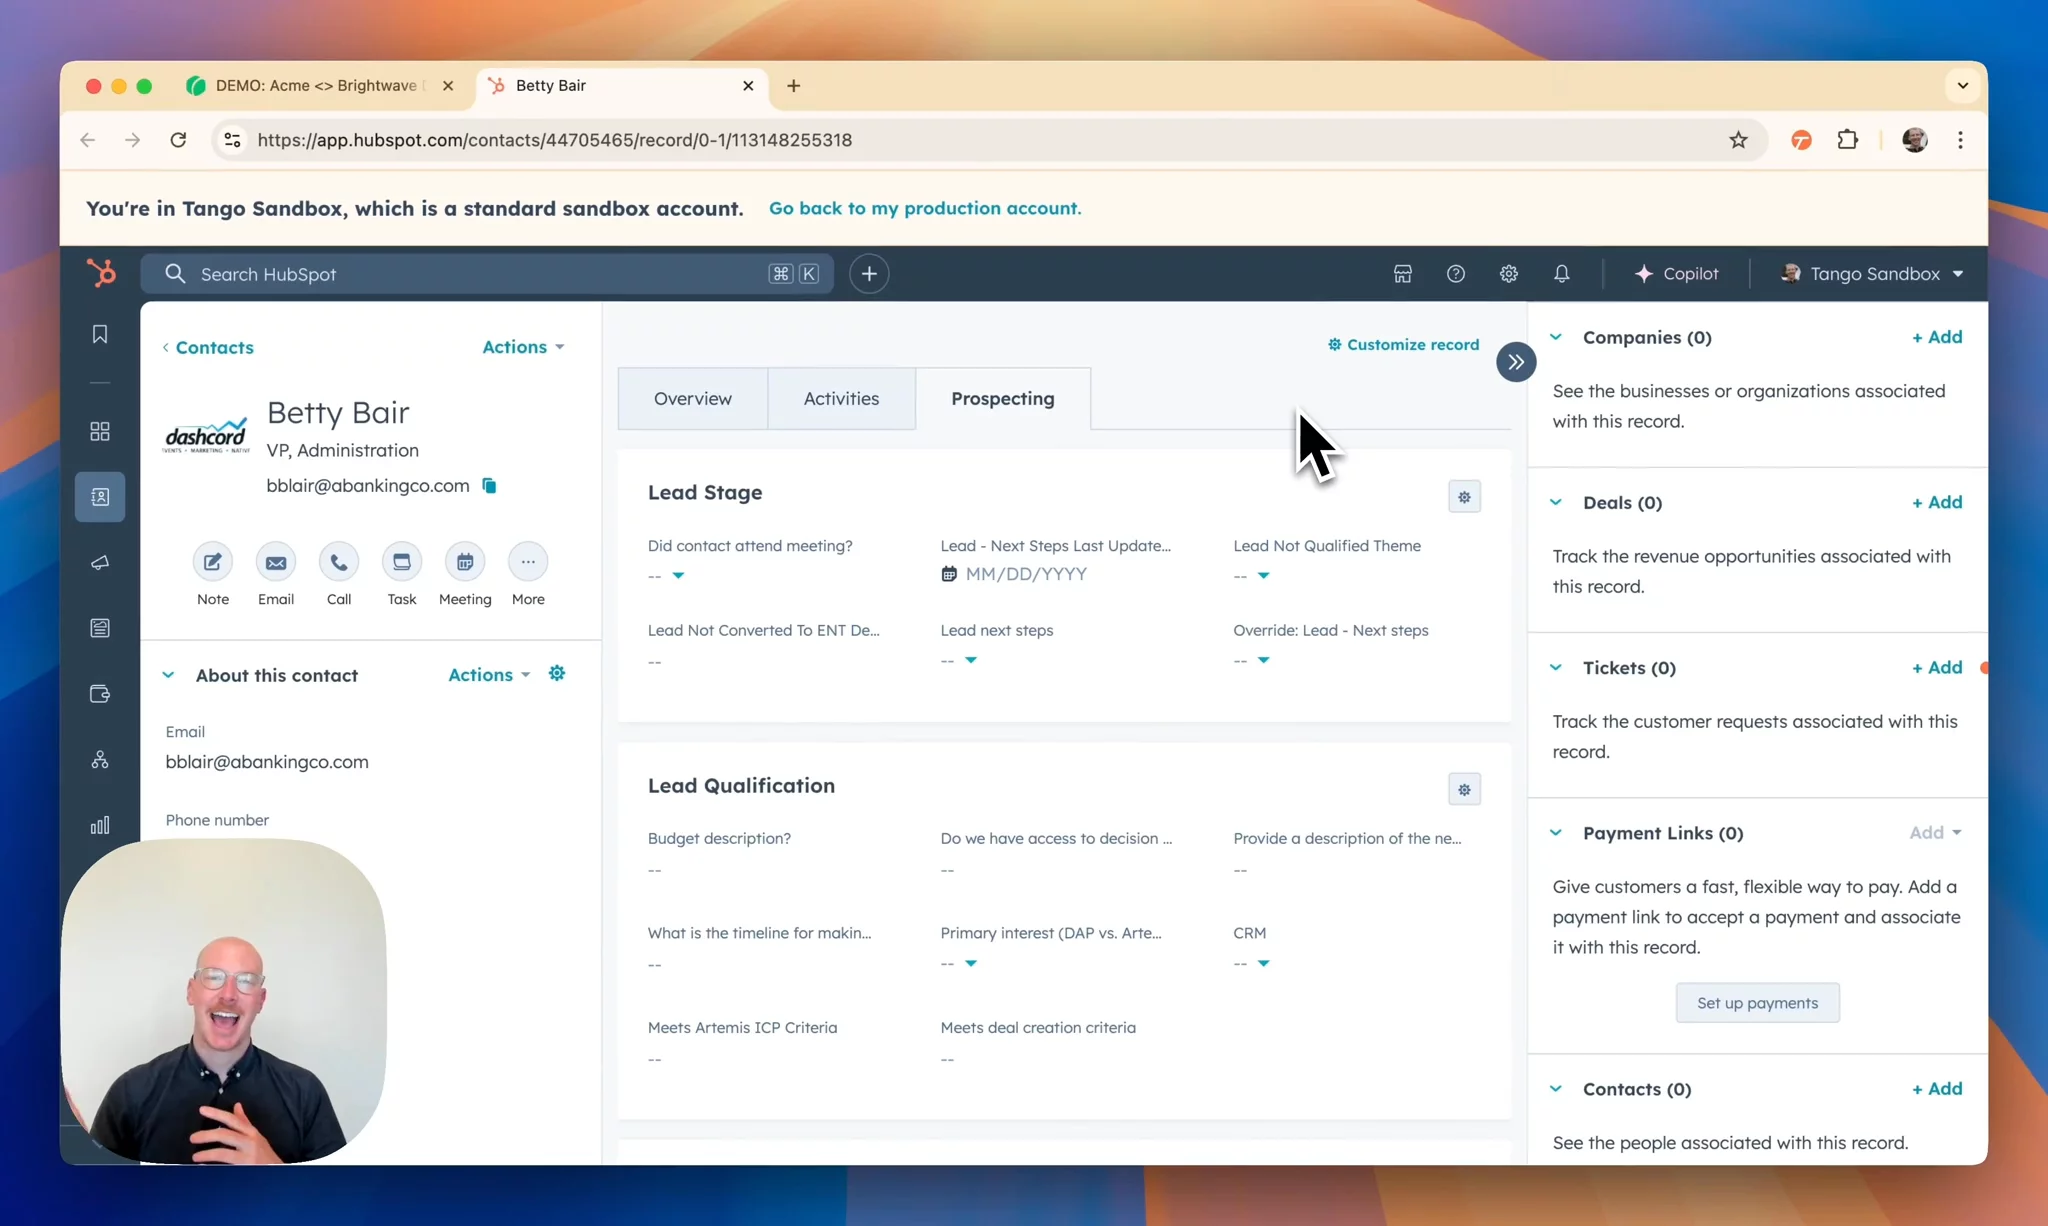Screen dimensions: 2048x1226
Task: Collapse right sidebar with double-chevron button
Action: [1516, 362]
